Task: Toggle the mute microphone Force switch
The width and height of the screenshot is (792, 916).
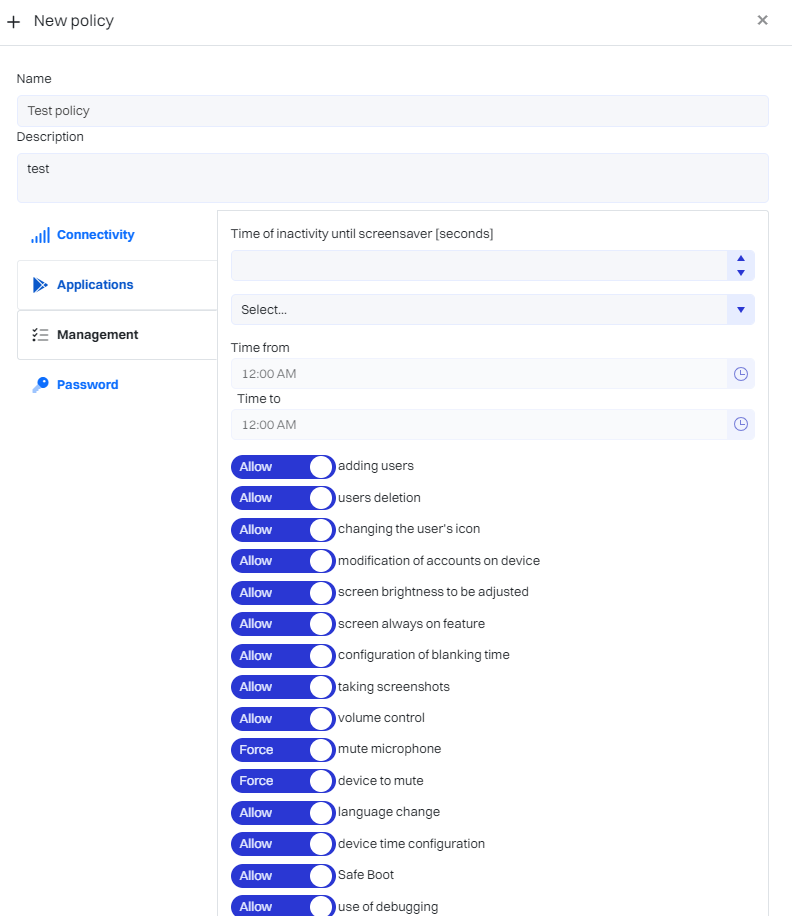Action: [283, 750]
